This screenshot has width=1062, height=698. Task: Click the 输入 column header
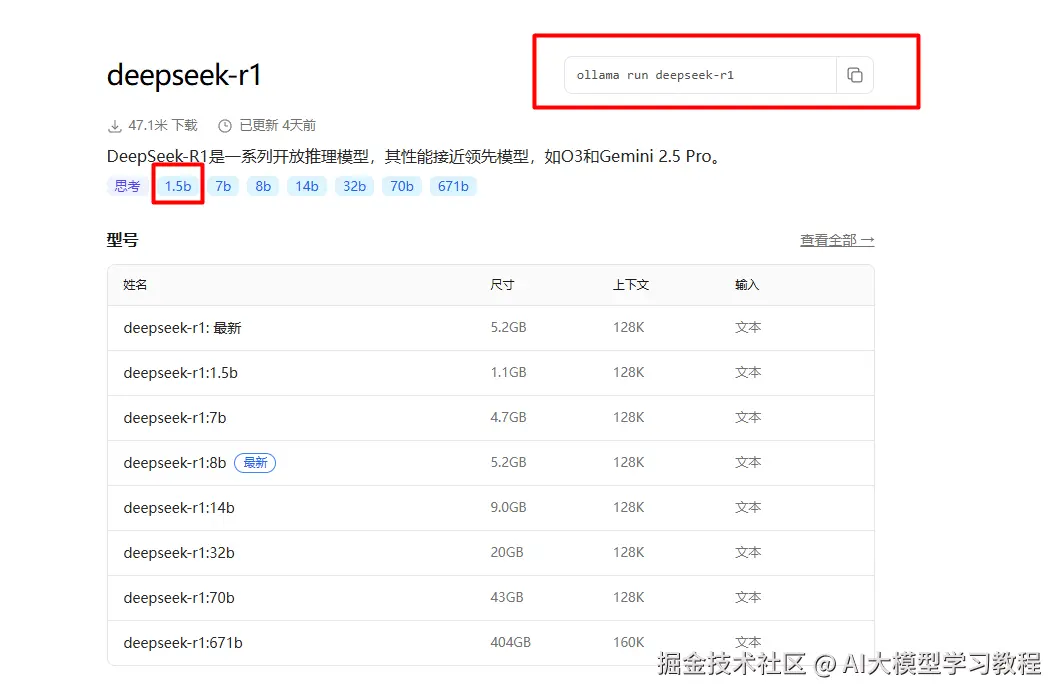[747, 285]
